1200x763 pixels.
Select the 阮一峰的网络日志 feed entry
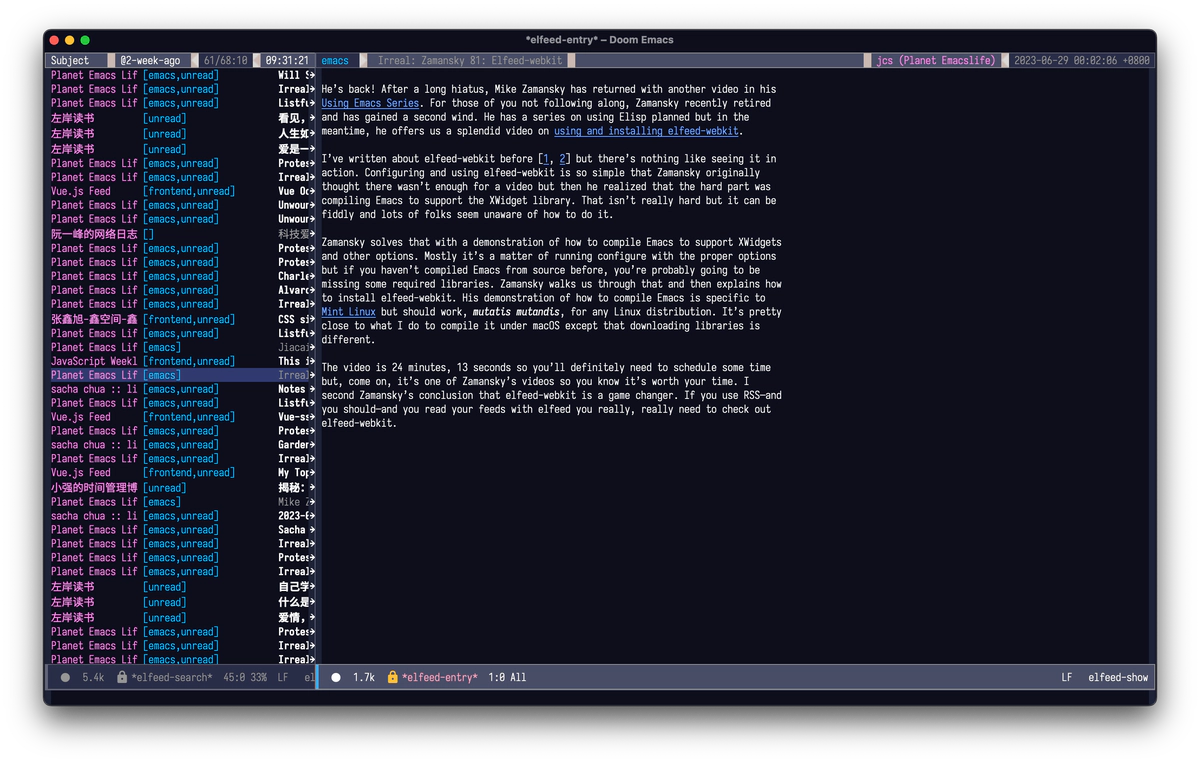[x=94, y=234]
